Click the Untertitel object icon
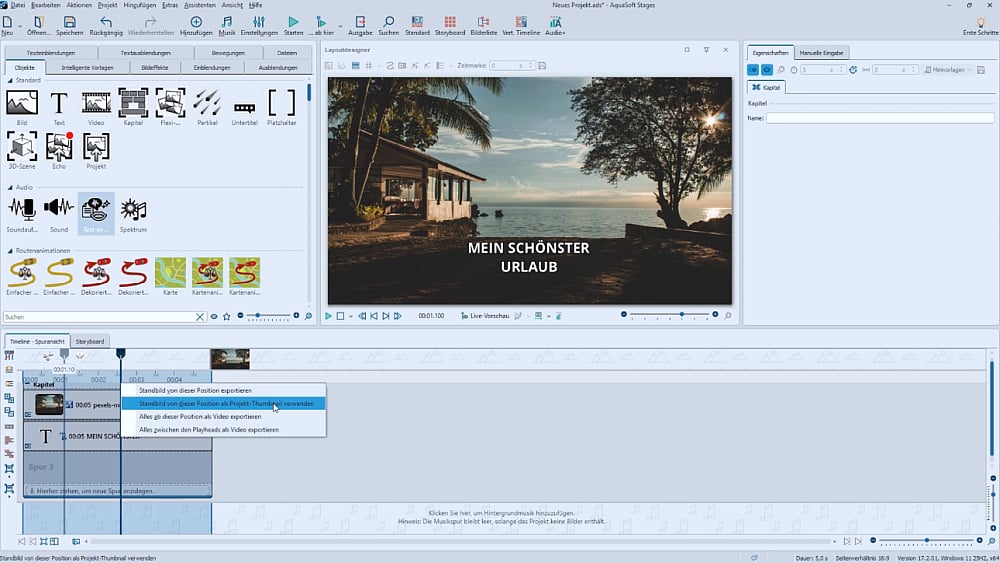1000x563 pixels. pos(244,106)
